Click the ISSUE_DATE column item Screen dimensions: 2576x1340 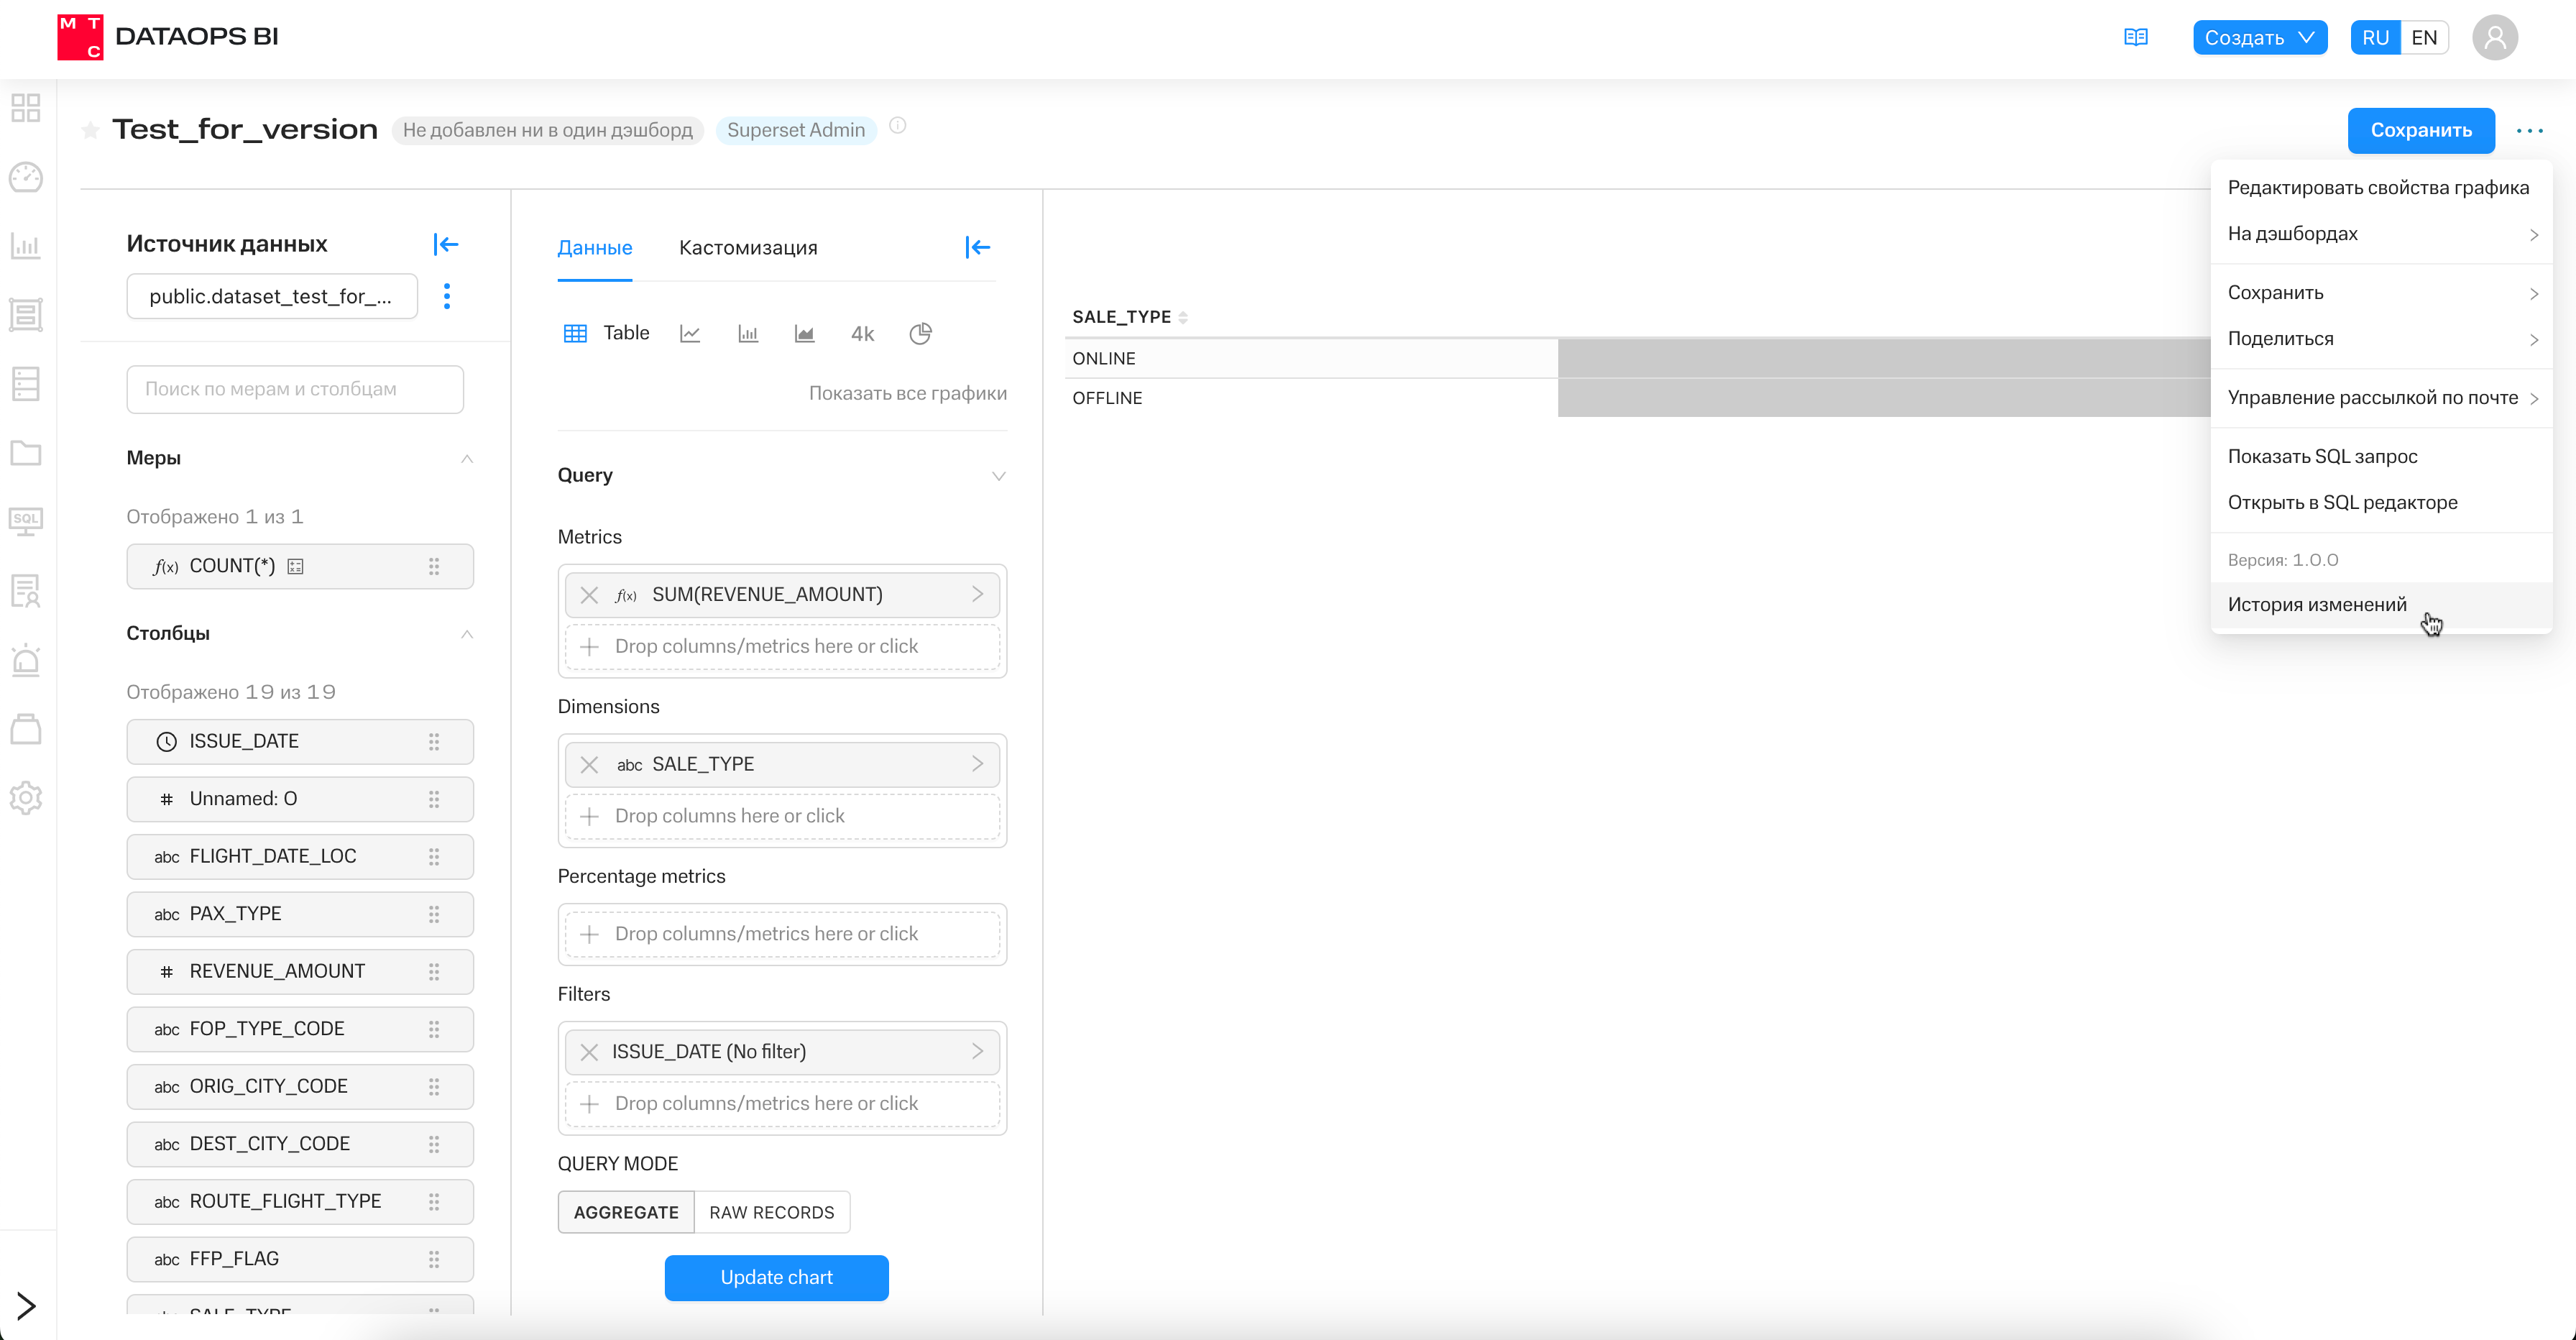point(300,742)
